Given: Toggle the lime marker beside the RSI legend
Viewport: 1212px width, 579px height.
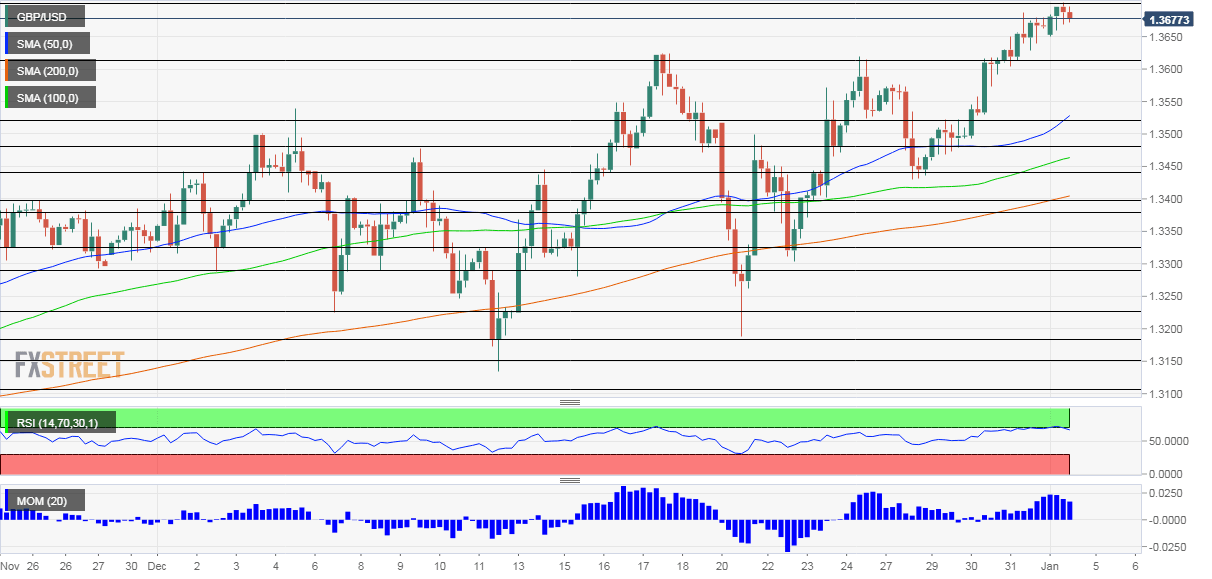Looking at the screenshot, I should [5, 422].
